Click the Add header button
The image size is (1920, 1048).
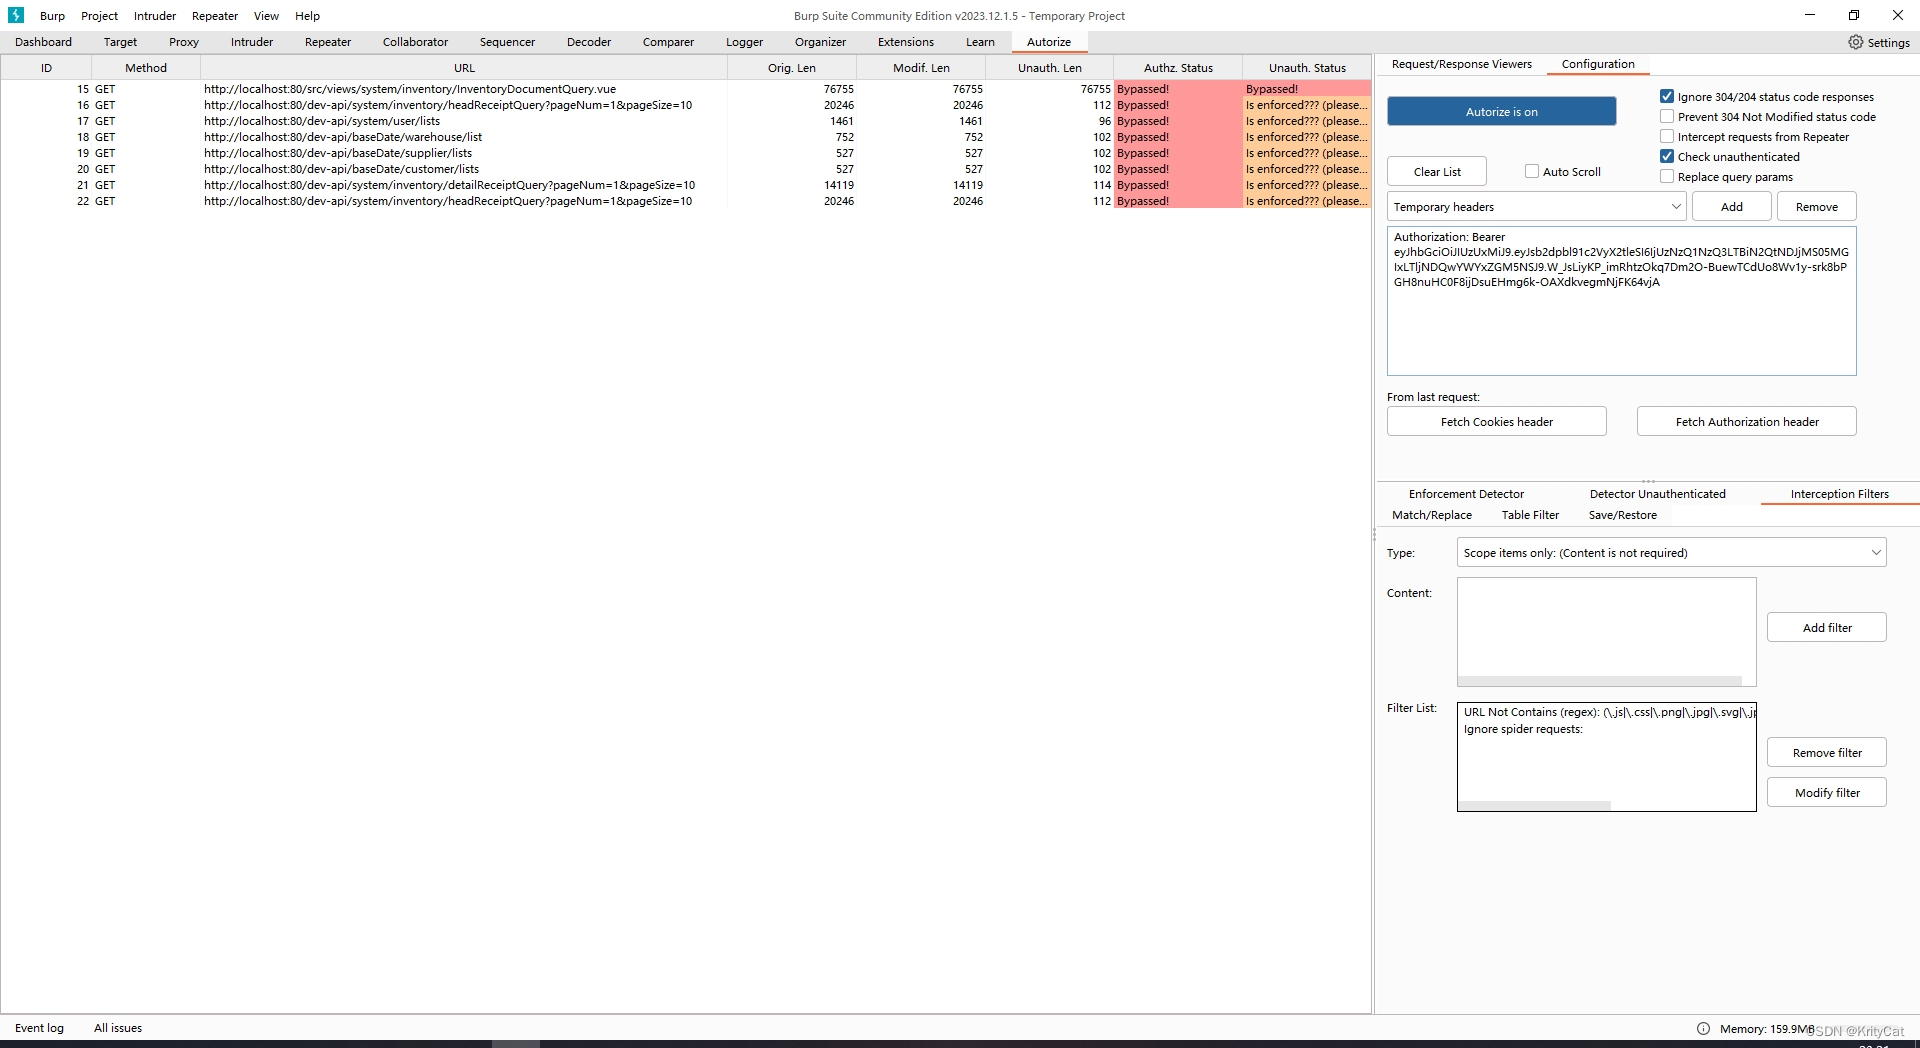(1732, 207)
